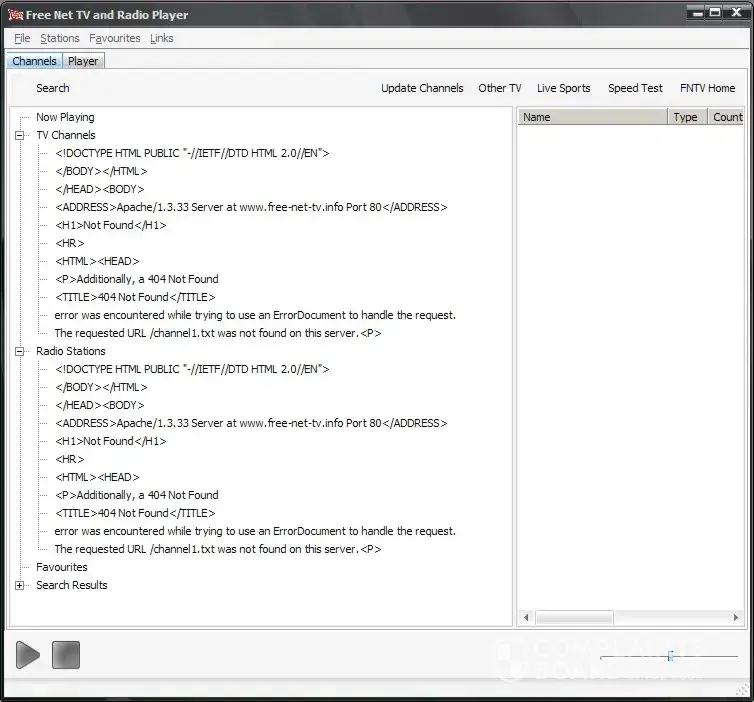754x702 pixels.
Task: Open the Links menu
Action: 161,38
